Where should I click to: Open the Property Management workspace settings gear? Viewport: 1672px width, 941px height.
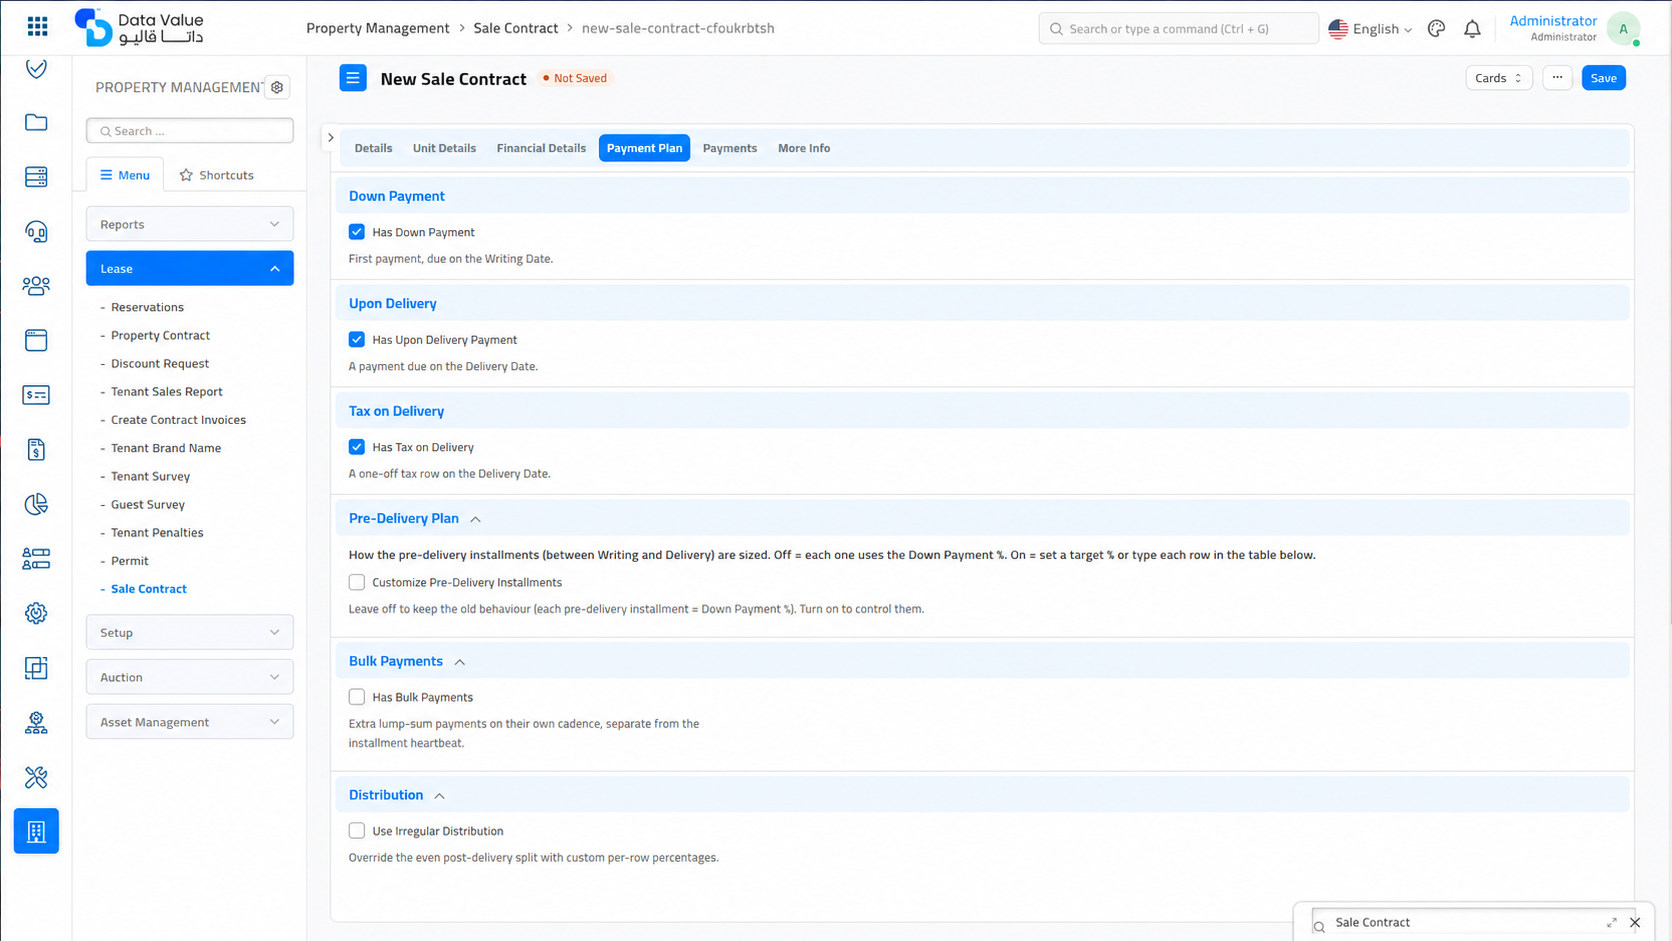click(277, 87)
